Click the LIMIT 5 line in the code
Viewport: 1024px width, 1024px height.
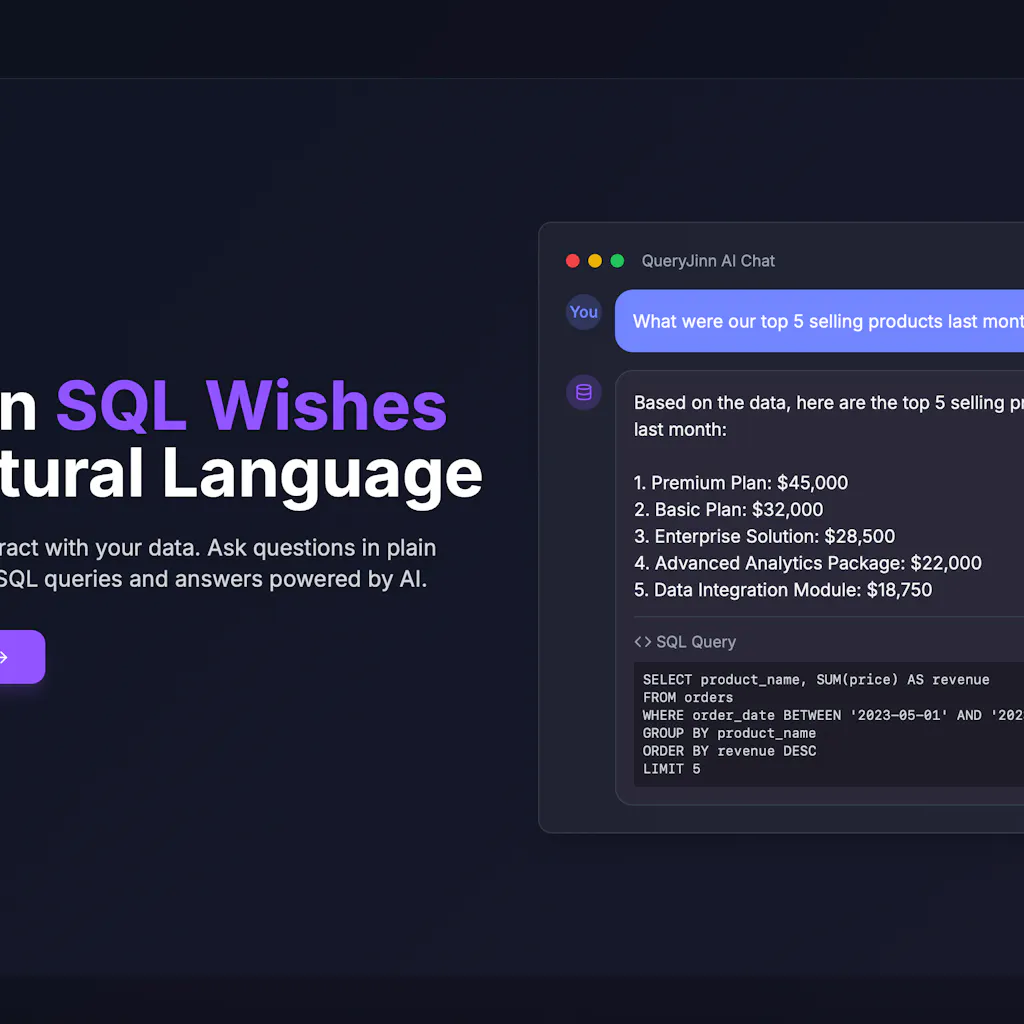tap(672, 769)
